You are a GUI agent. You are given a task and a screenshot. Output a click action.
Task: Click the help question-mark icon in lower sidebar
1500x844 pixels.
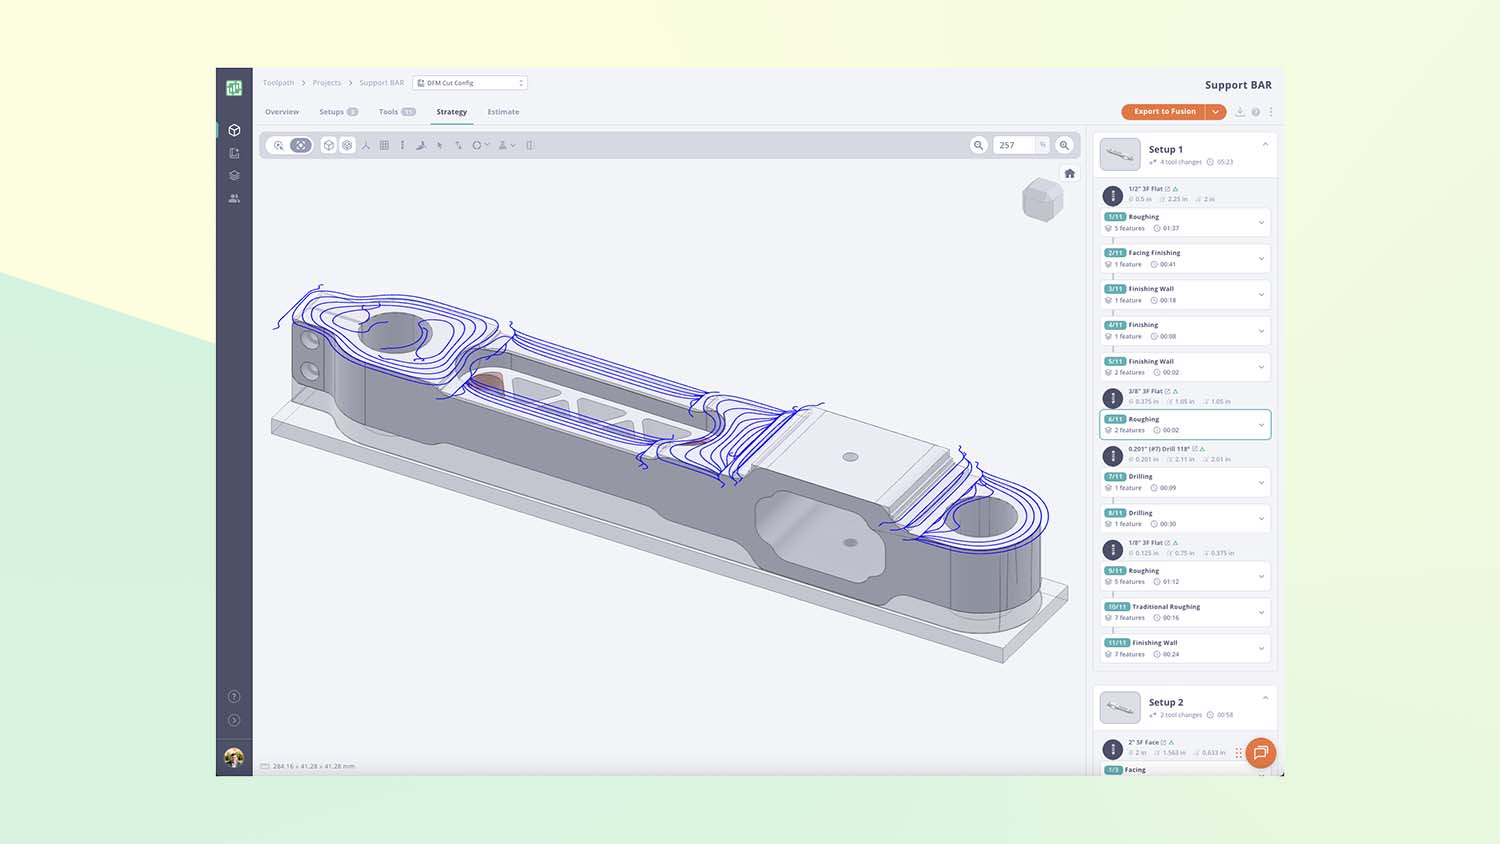[x=234, y=695]
